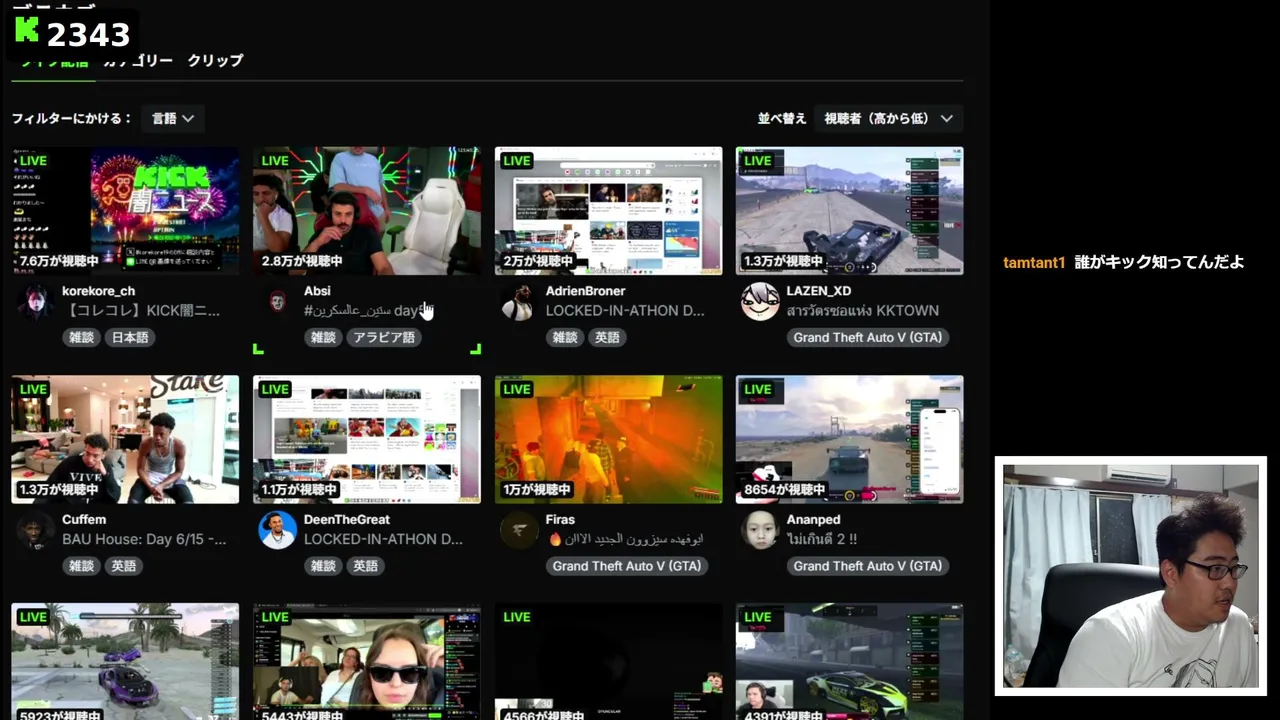Open DeenTheGreat stream thumbnail
1280x720 pixels.
click(x=367, y=439)
